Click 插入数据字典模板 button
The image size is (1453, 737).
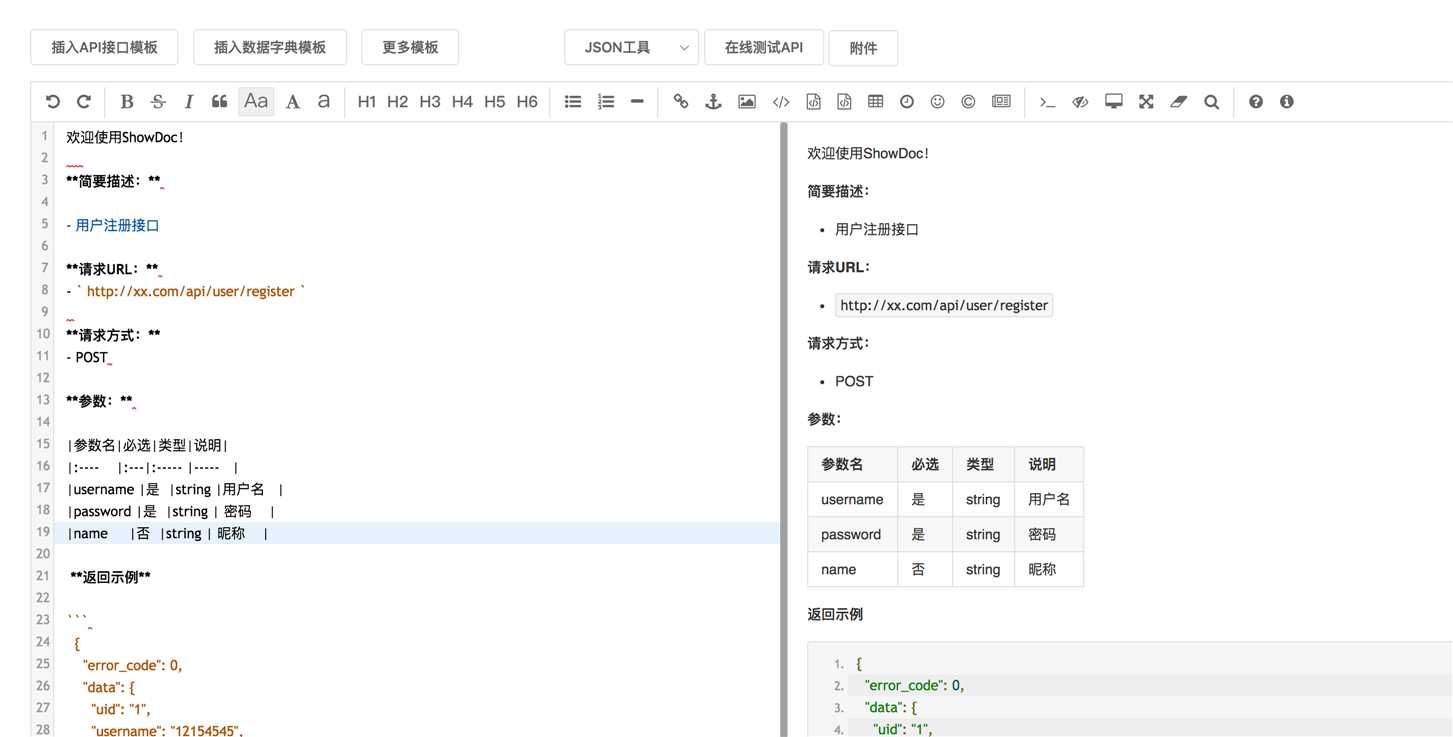[270, 47]
